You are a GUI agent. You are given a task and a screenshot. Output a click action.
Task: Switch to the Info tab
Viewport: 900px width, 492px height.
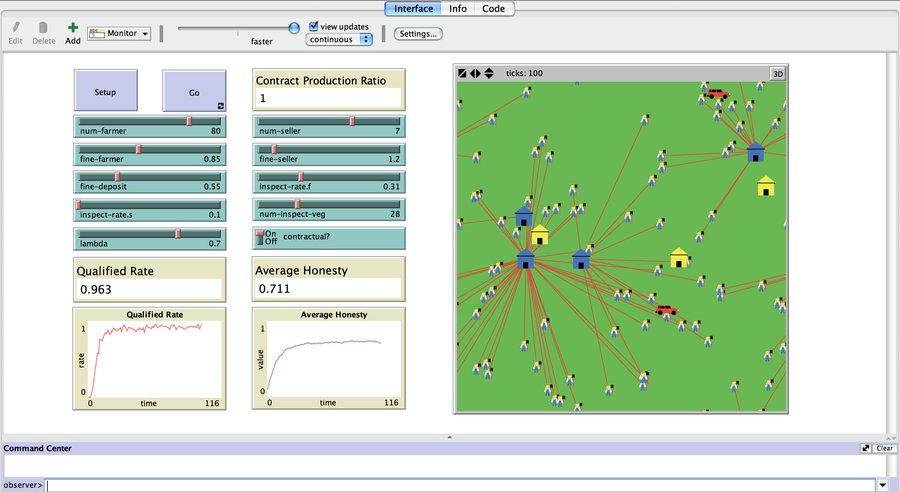(x=457, y=9)
